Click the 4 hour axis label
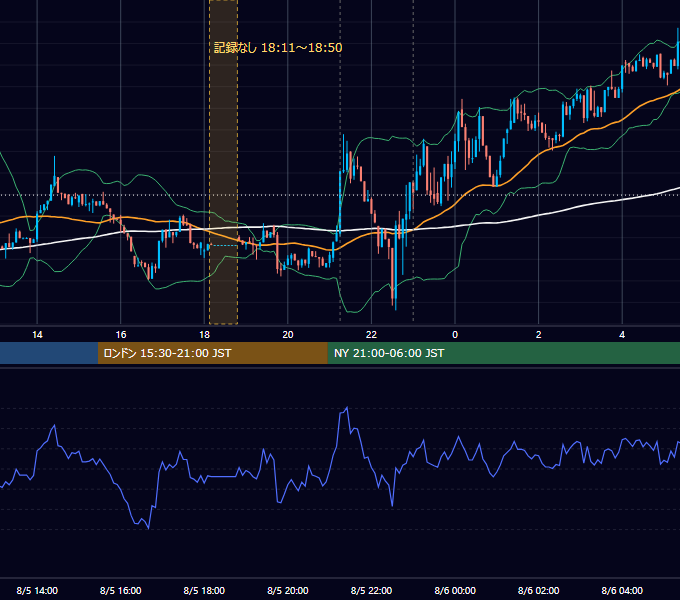This screenshot has width=680, height=600. click(x=622, y=335)
